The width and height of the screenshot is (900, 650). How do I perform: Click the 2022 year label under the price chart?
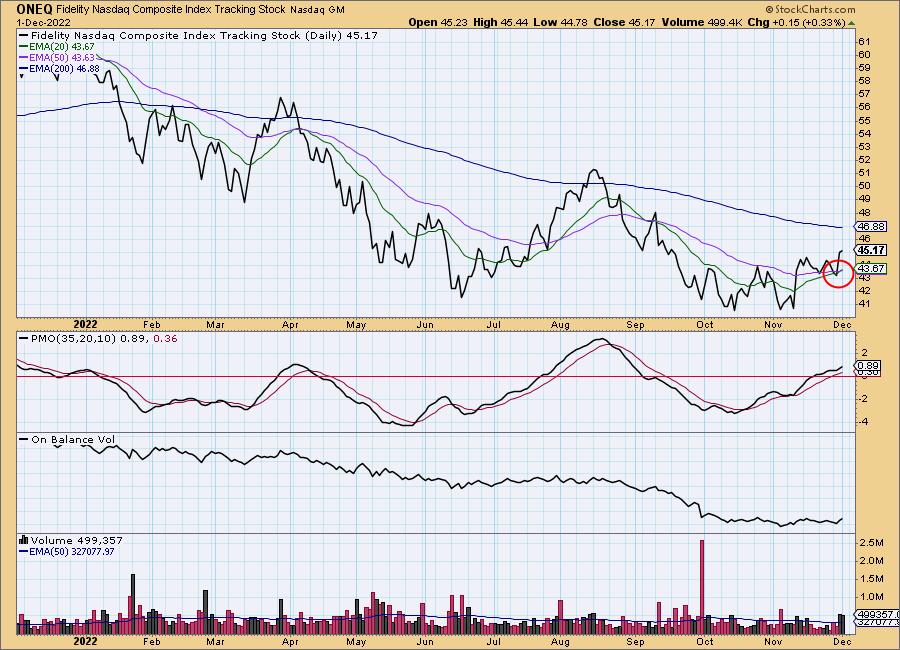[x=86, y=324]
